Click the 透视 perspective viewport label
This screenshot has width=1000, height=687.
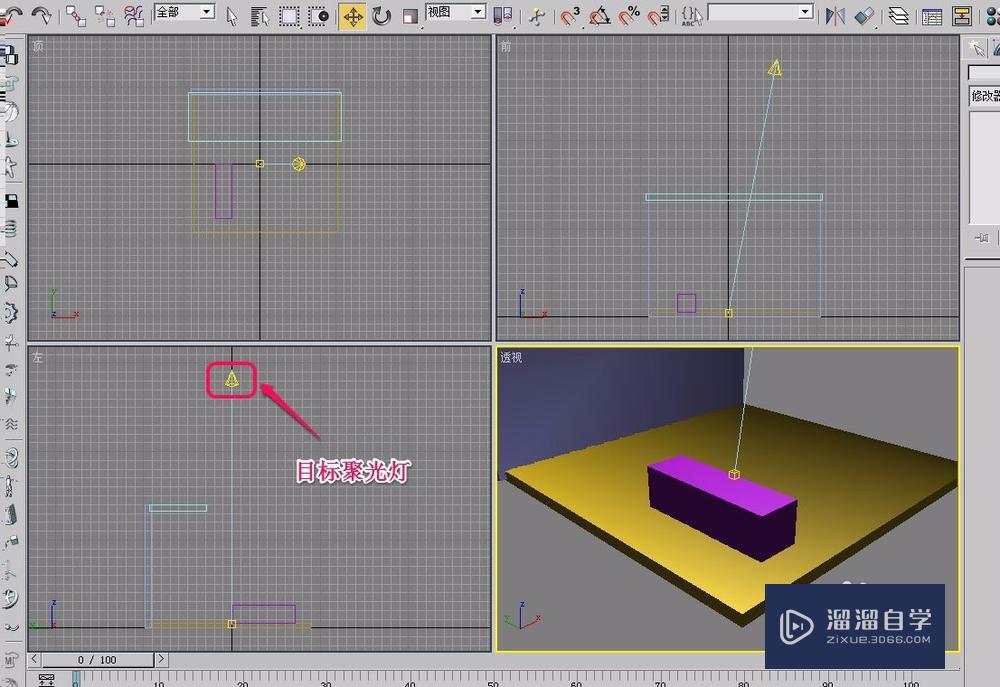click(x=511, y=357)
